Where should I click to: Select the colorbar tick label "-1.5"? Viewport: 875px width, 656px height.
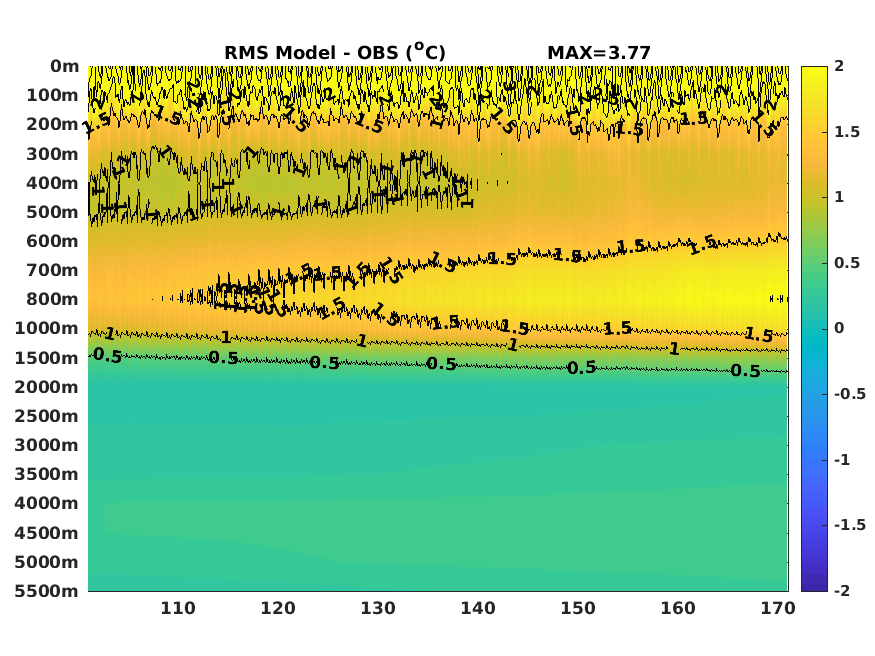[849, 525]
